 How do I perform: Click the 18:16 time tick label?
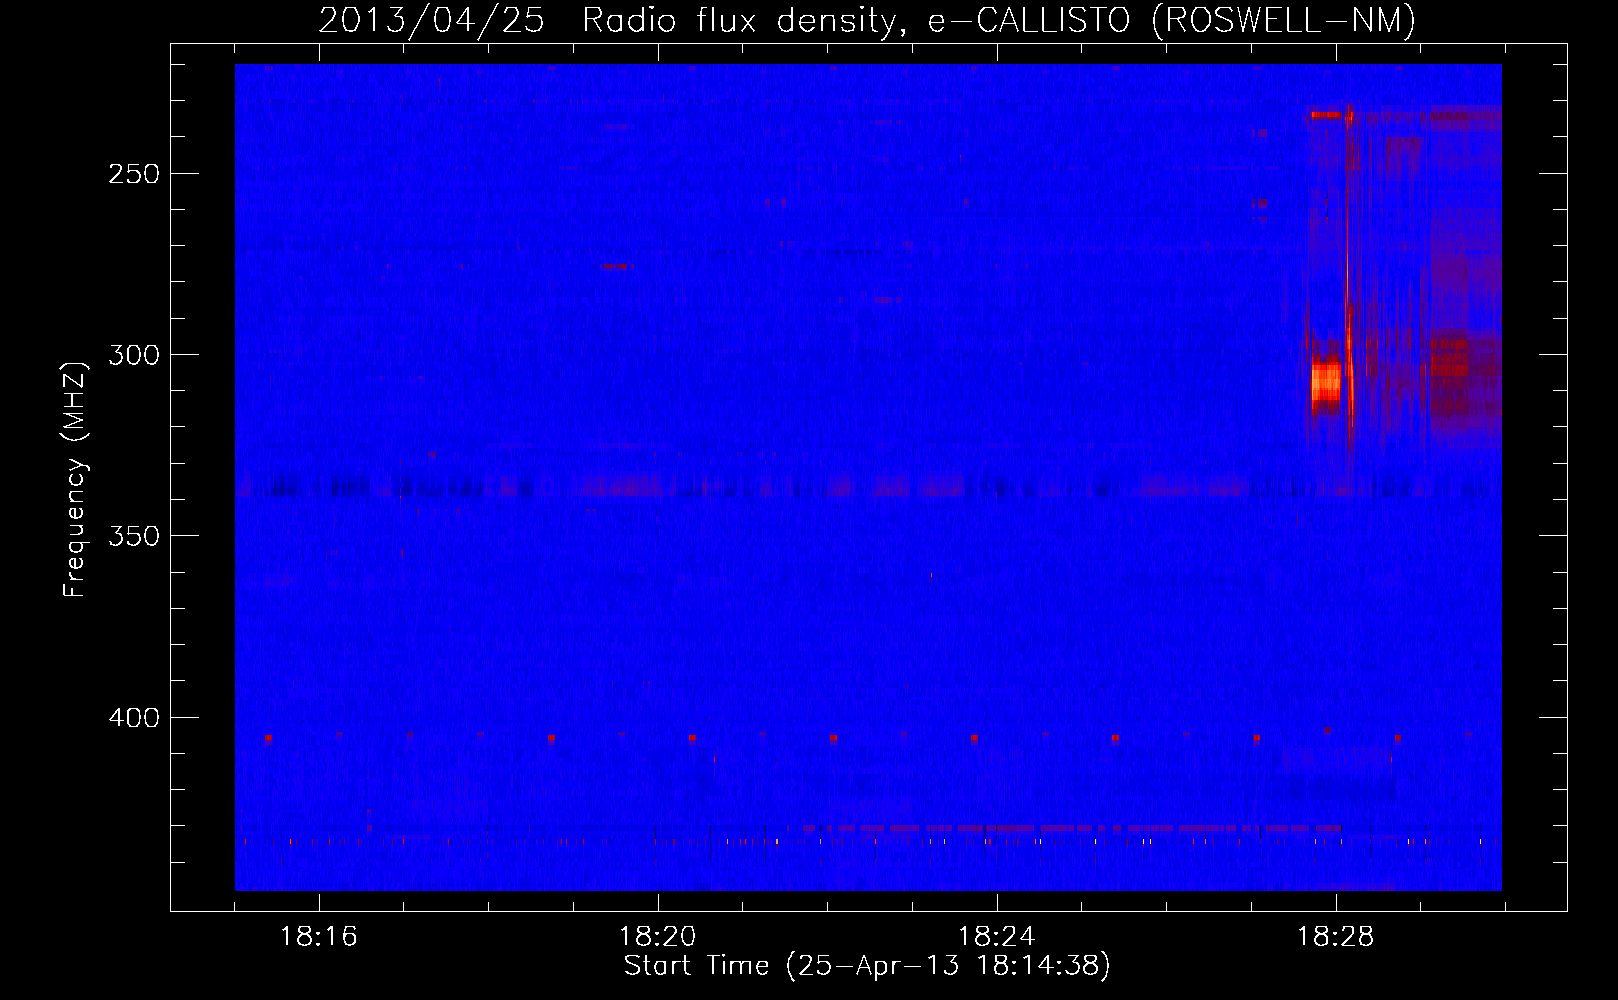click(x=319, y=937)
